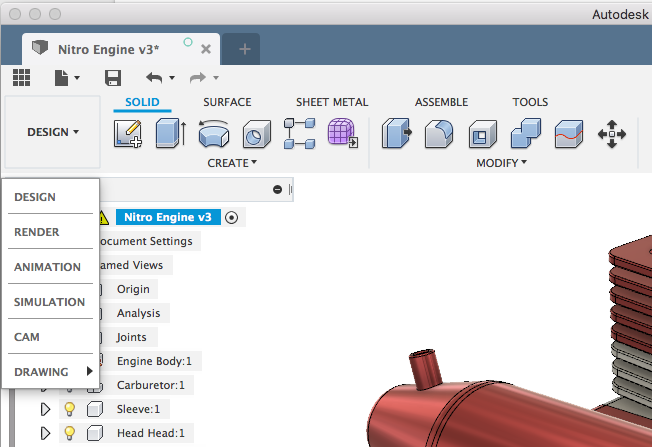Viewport: 652px width, 447px height.
Task: Open the MODIFY dropdown menu
Action: (x=501, y=163)
